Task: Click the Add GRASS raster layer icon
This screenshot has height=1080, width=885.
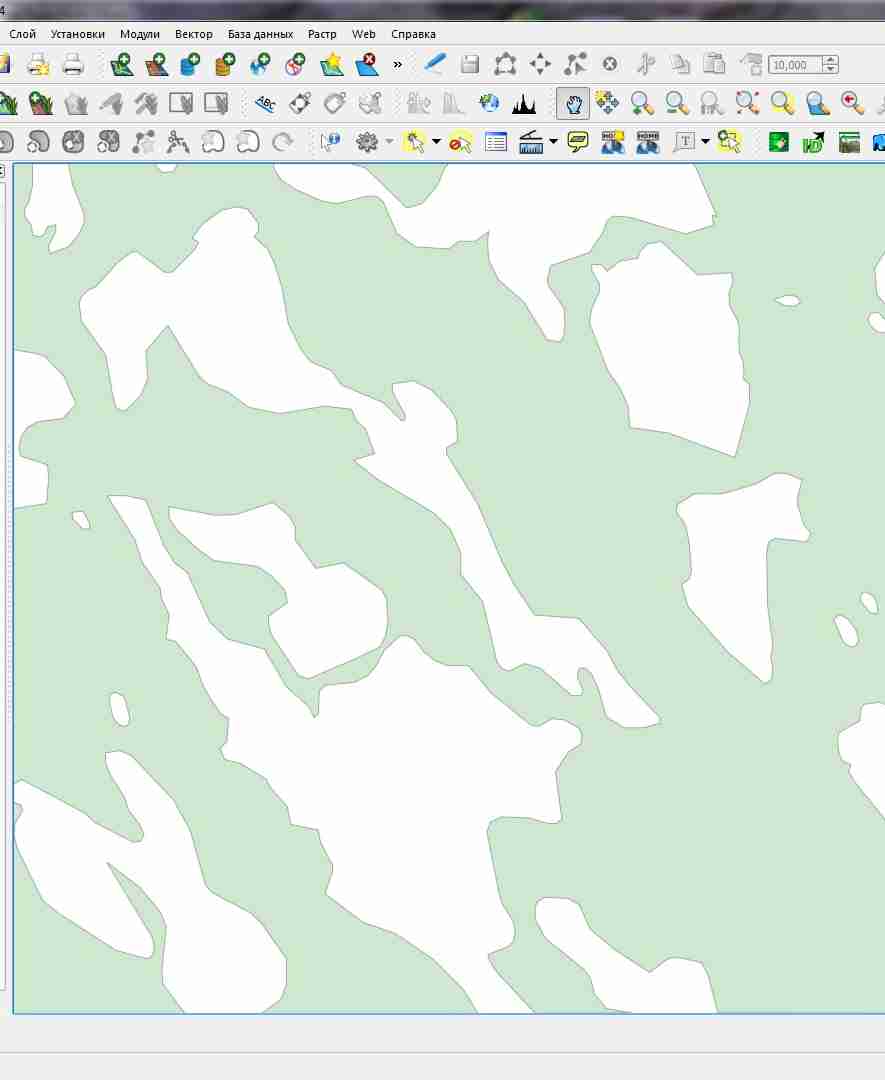Action: (x=41, y=104)
